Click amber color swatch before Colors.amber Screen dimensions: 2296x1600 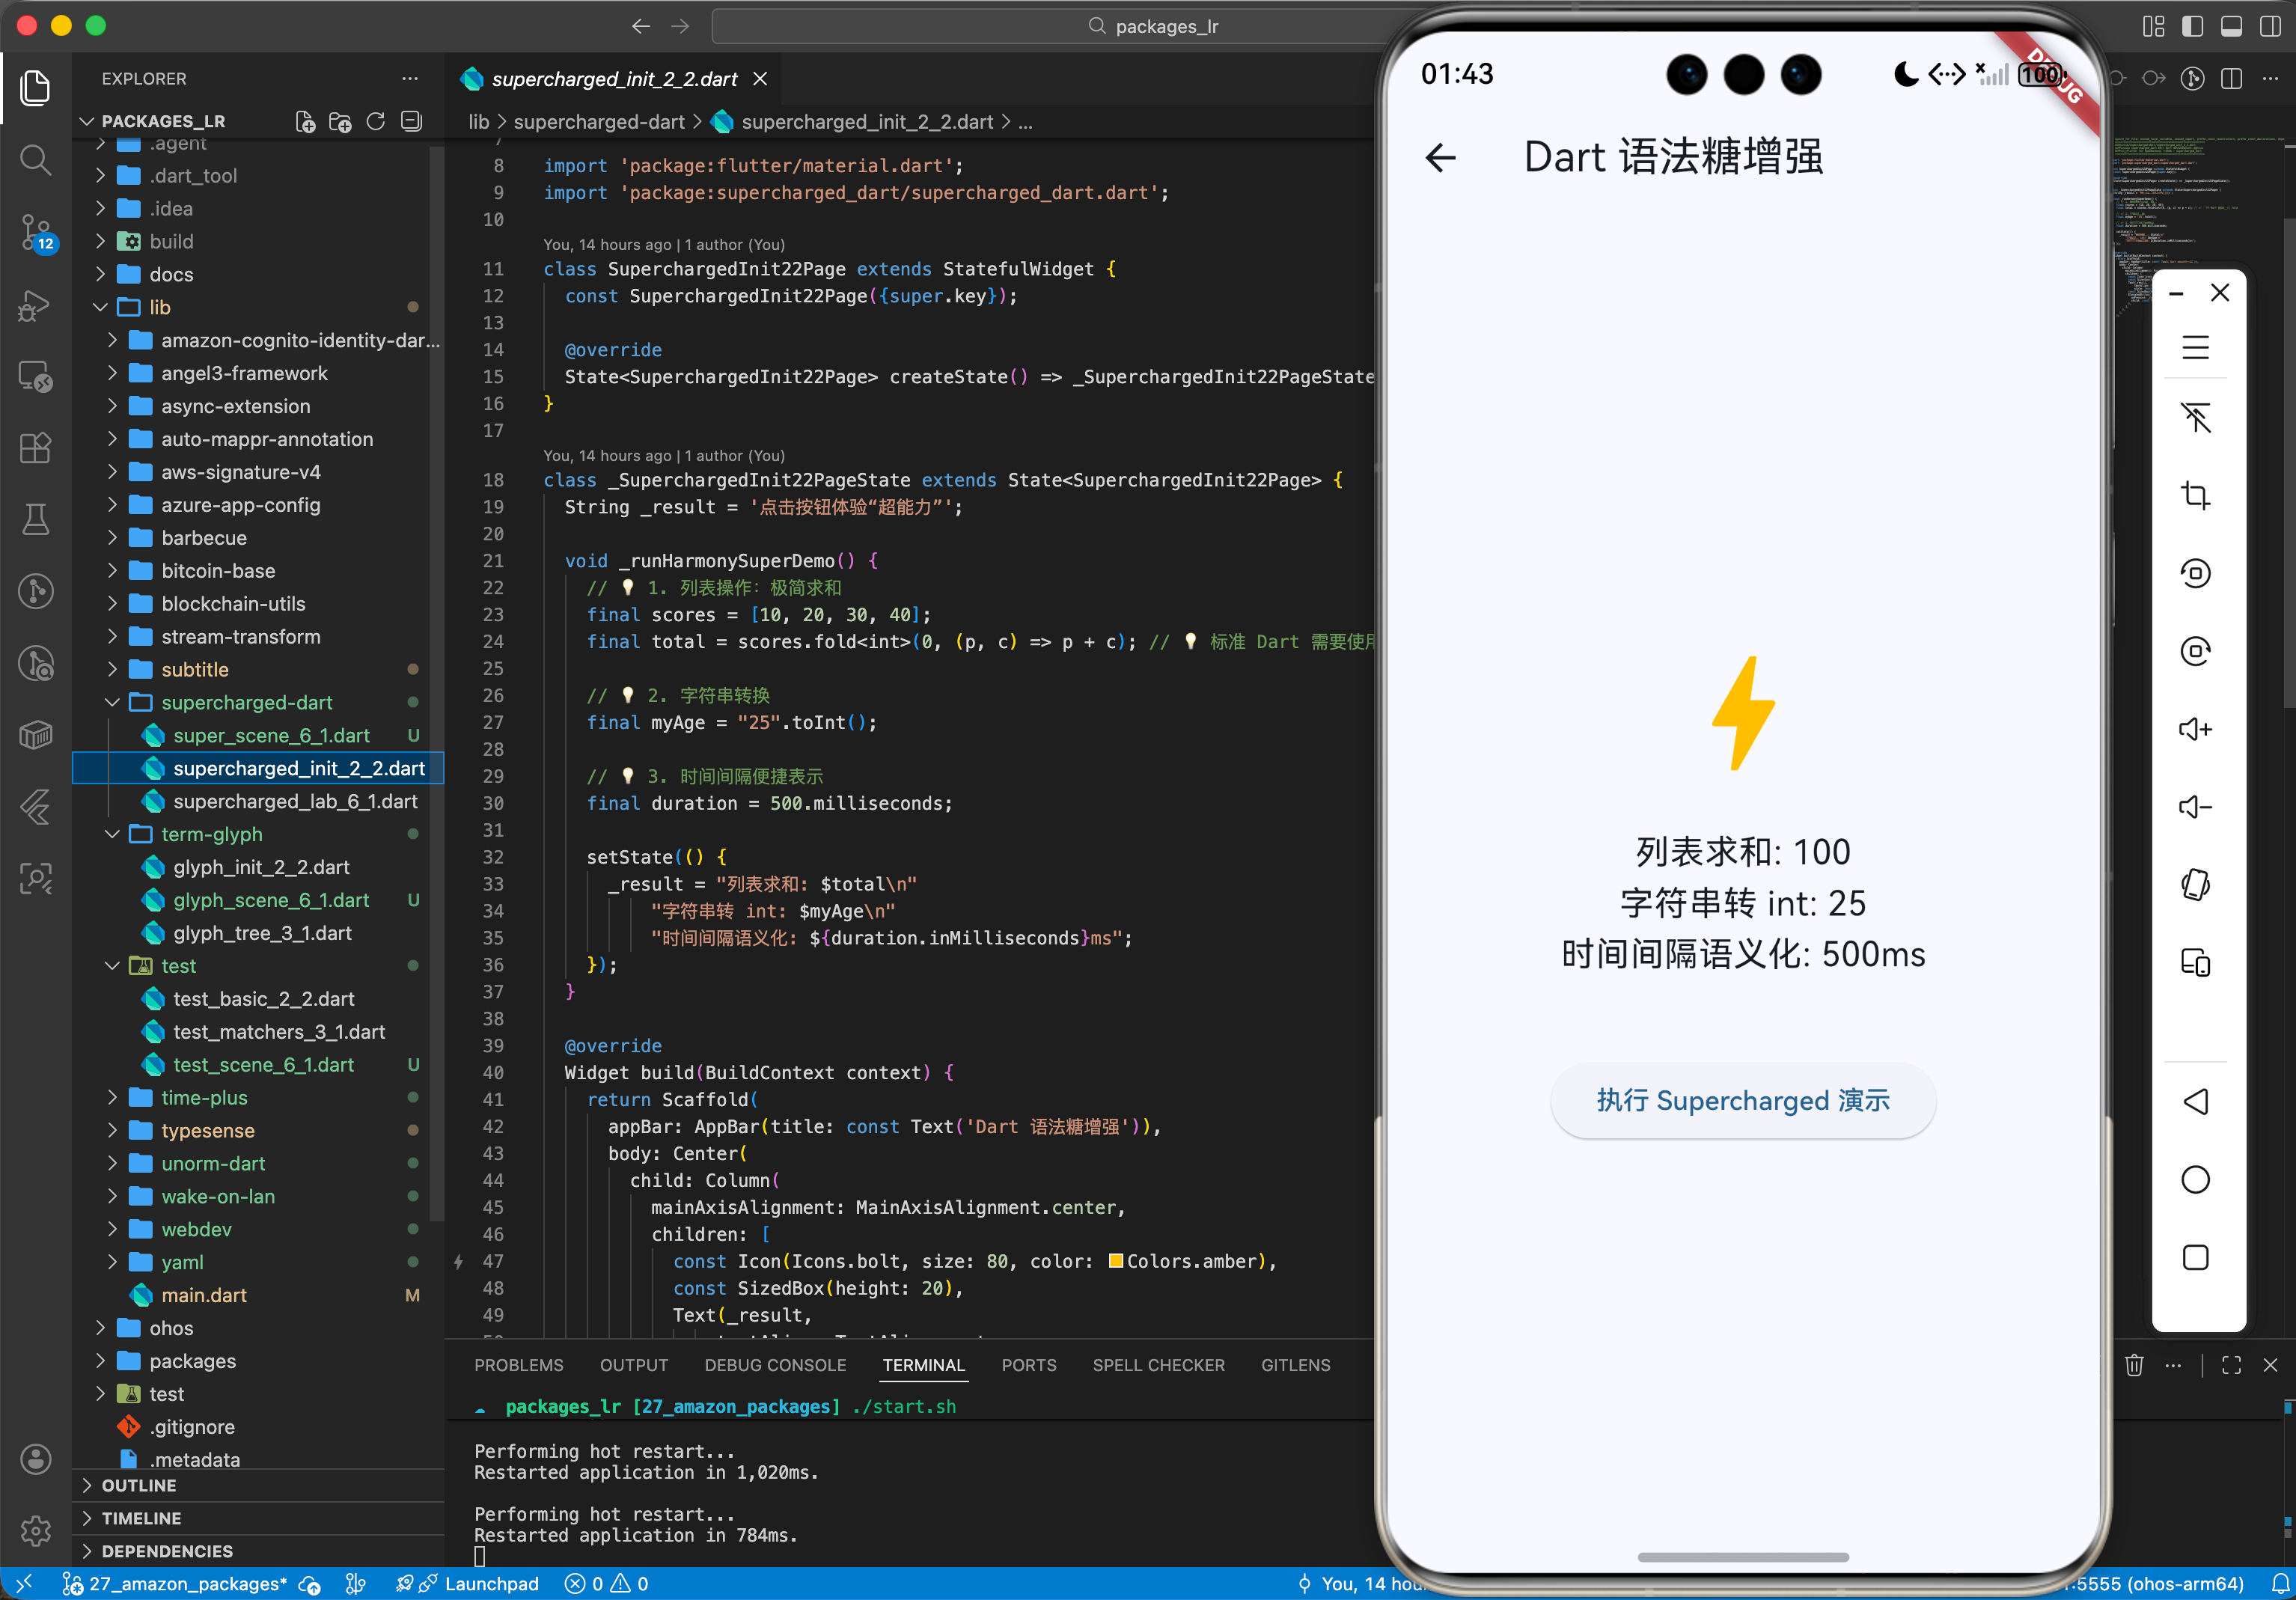(x=1115, y=1261)
